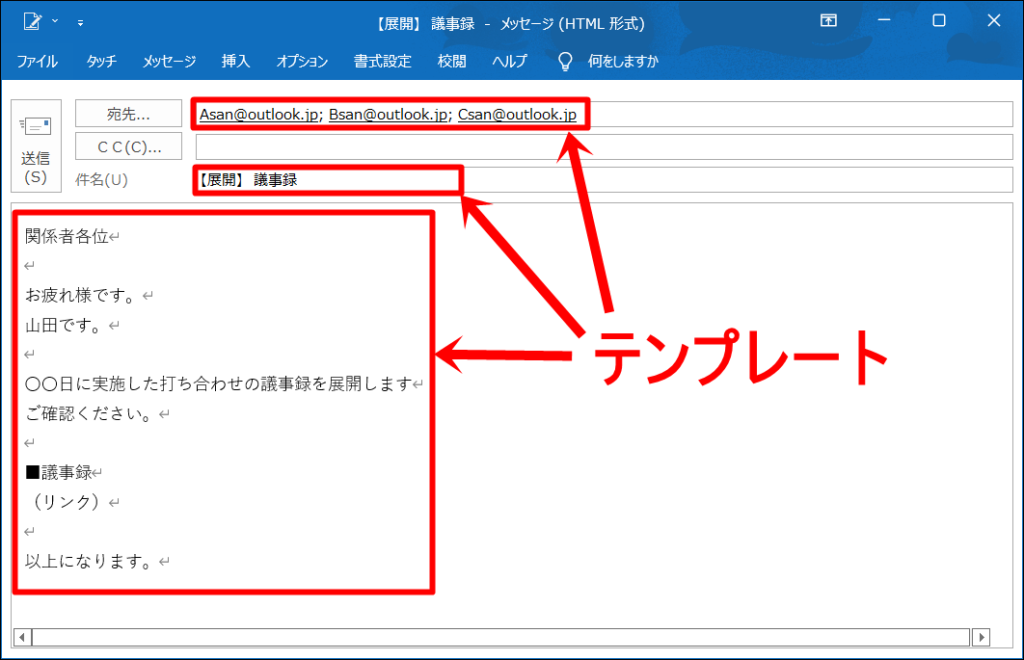Open the ファイル menu
1024x660 pixels.
point(37,62)
